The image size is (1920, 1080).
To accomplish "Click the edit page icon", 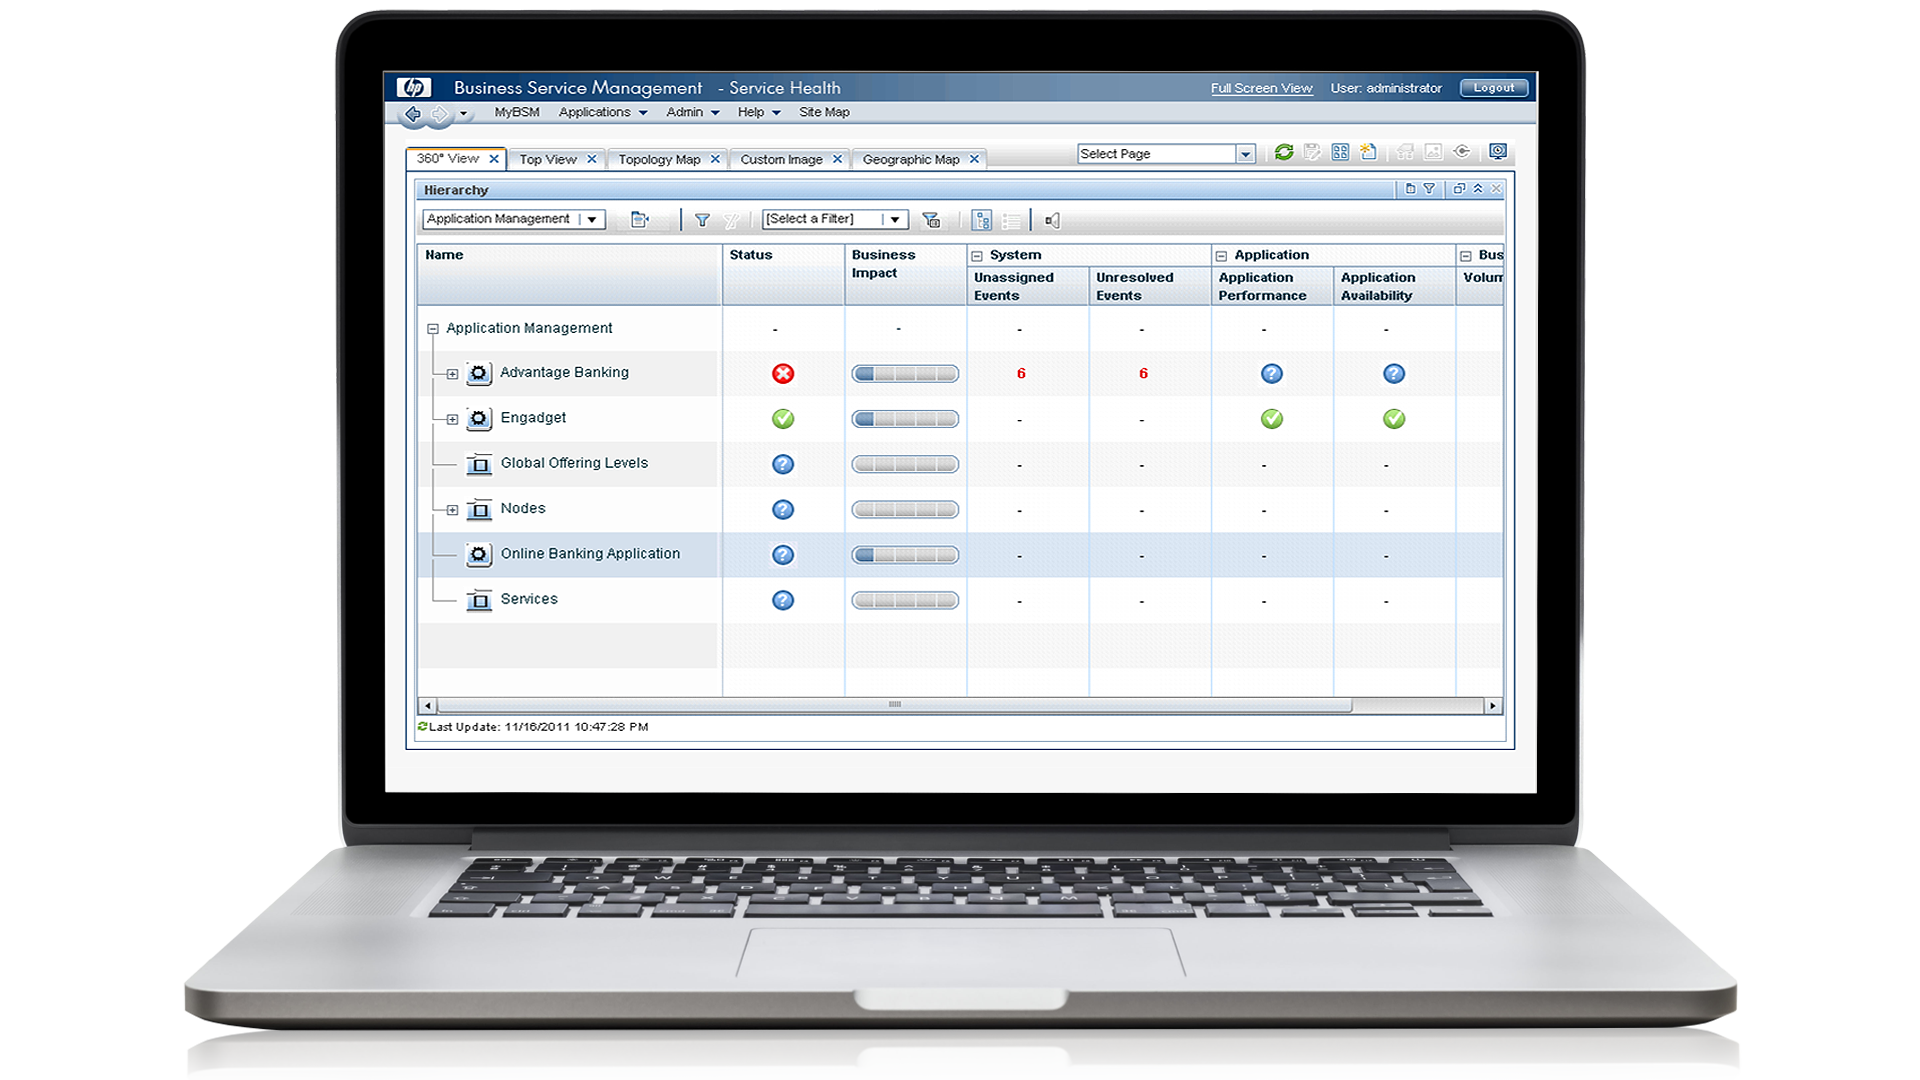I will (1312, 152).
